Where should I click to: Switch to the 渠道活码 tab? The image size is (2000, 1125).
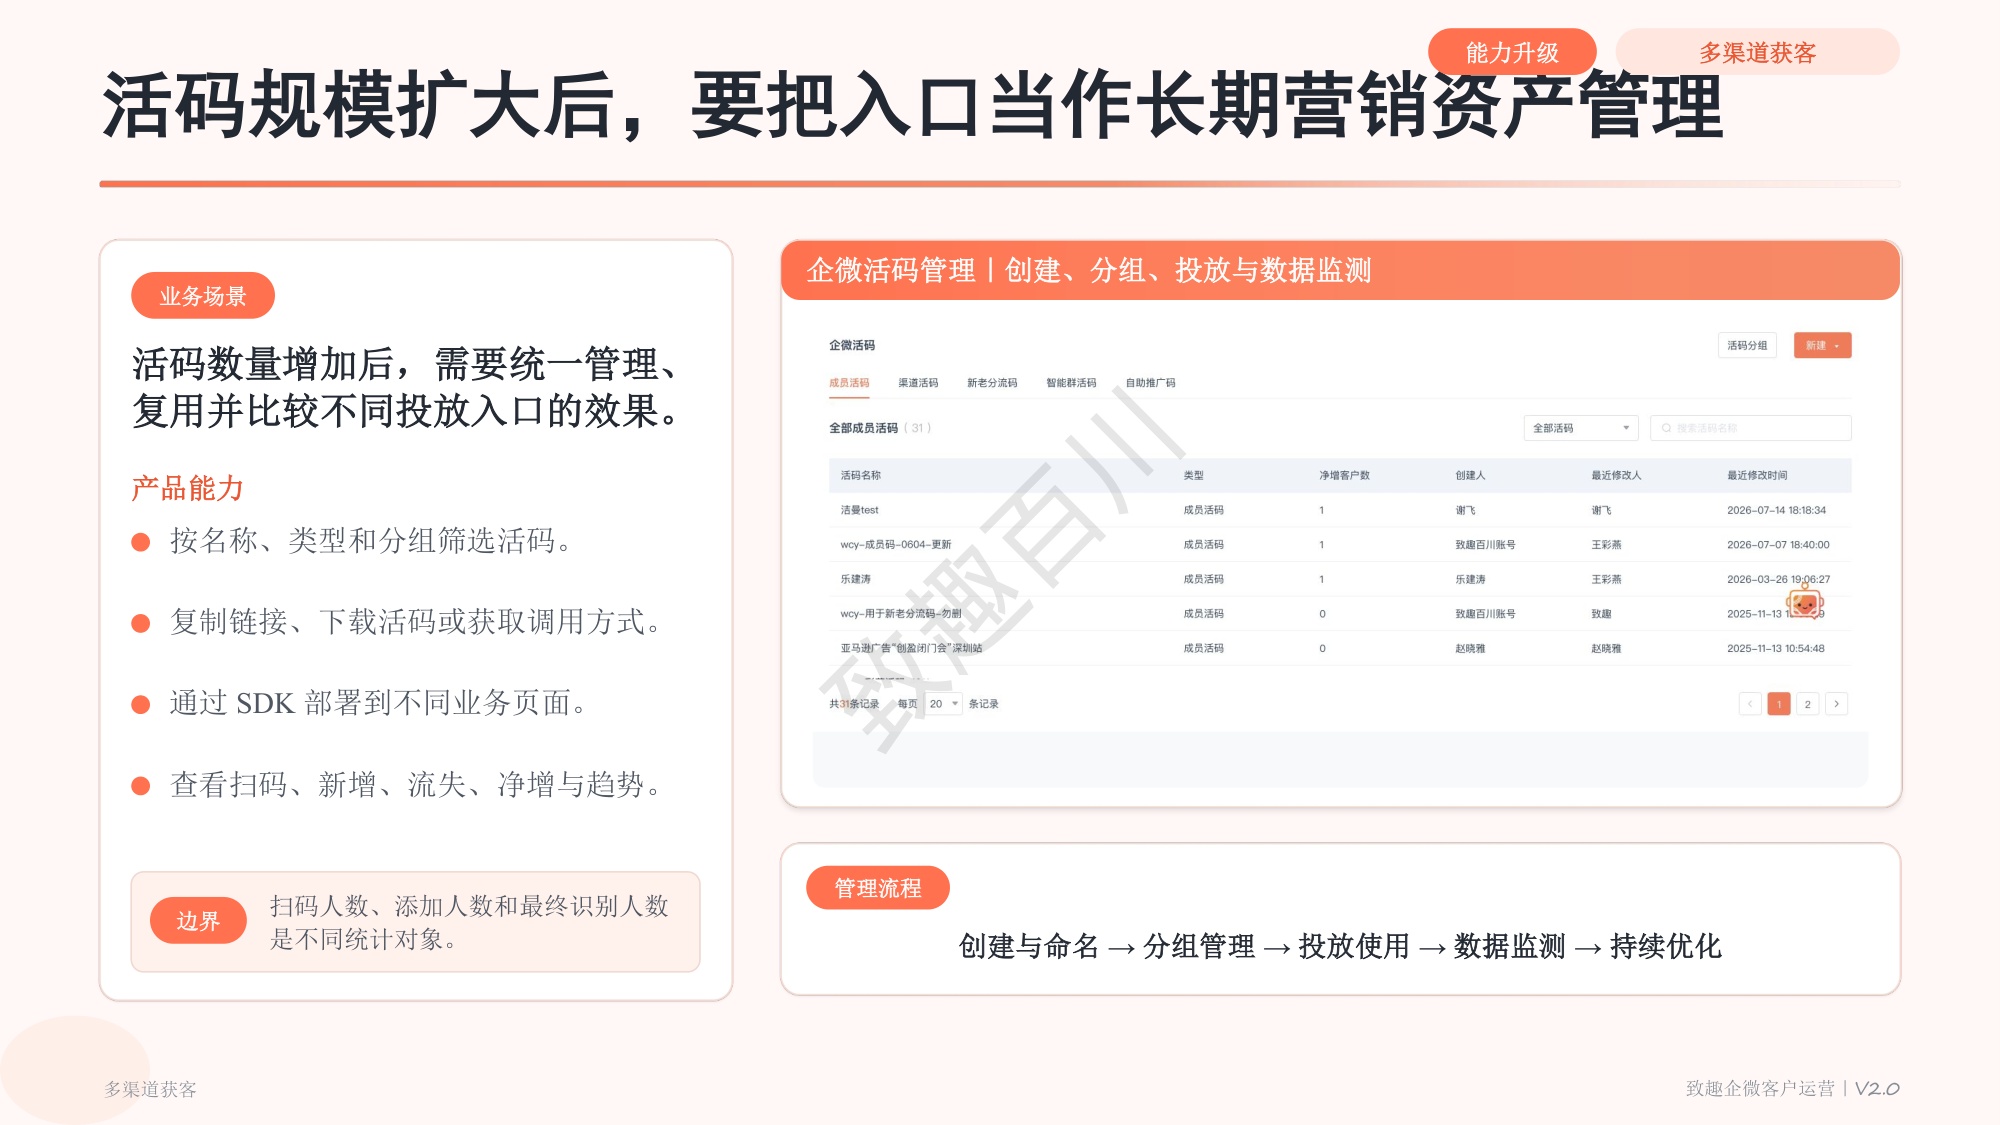[x=918, y=383]
